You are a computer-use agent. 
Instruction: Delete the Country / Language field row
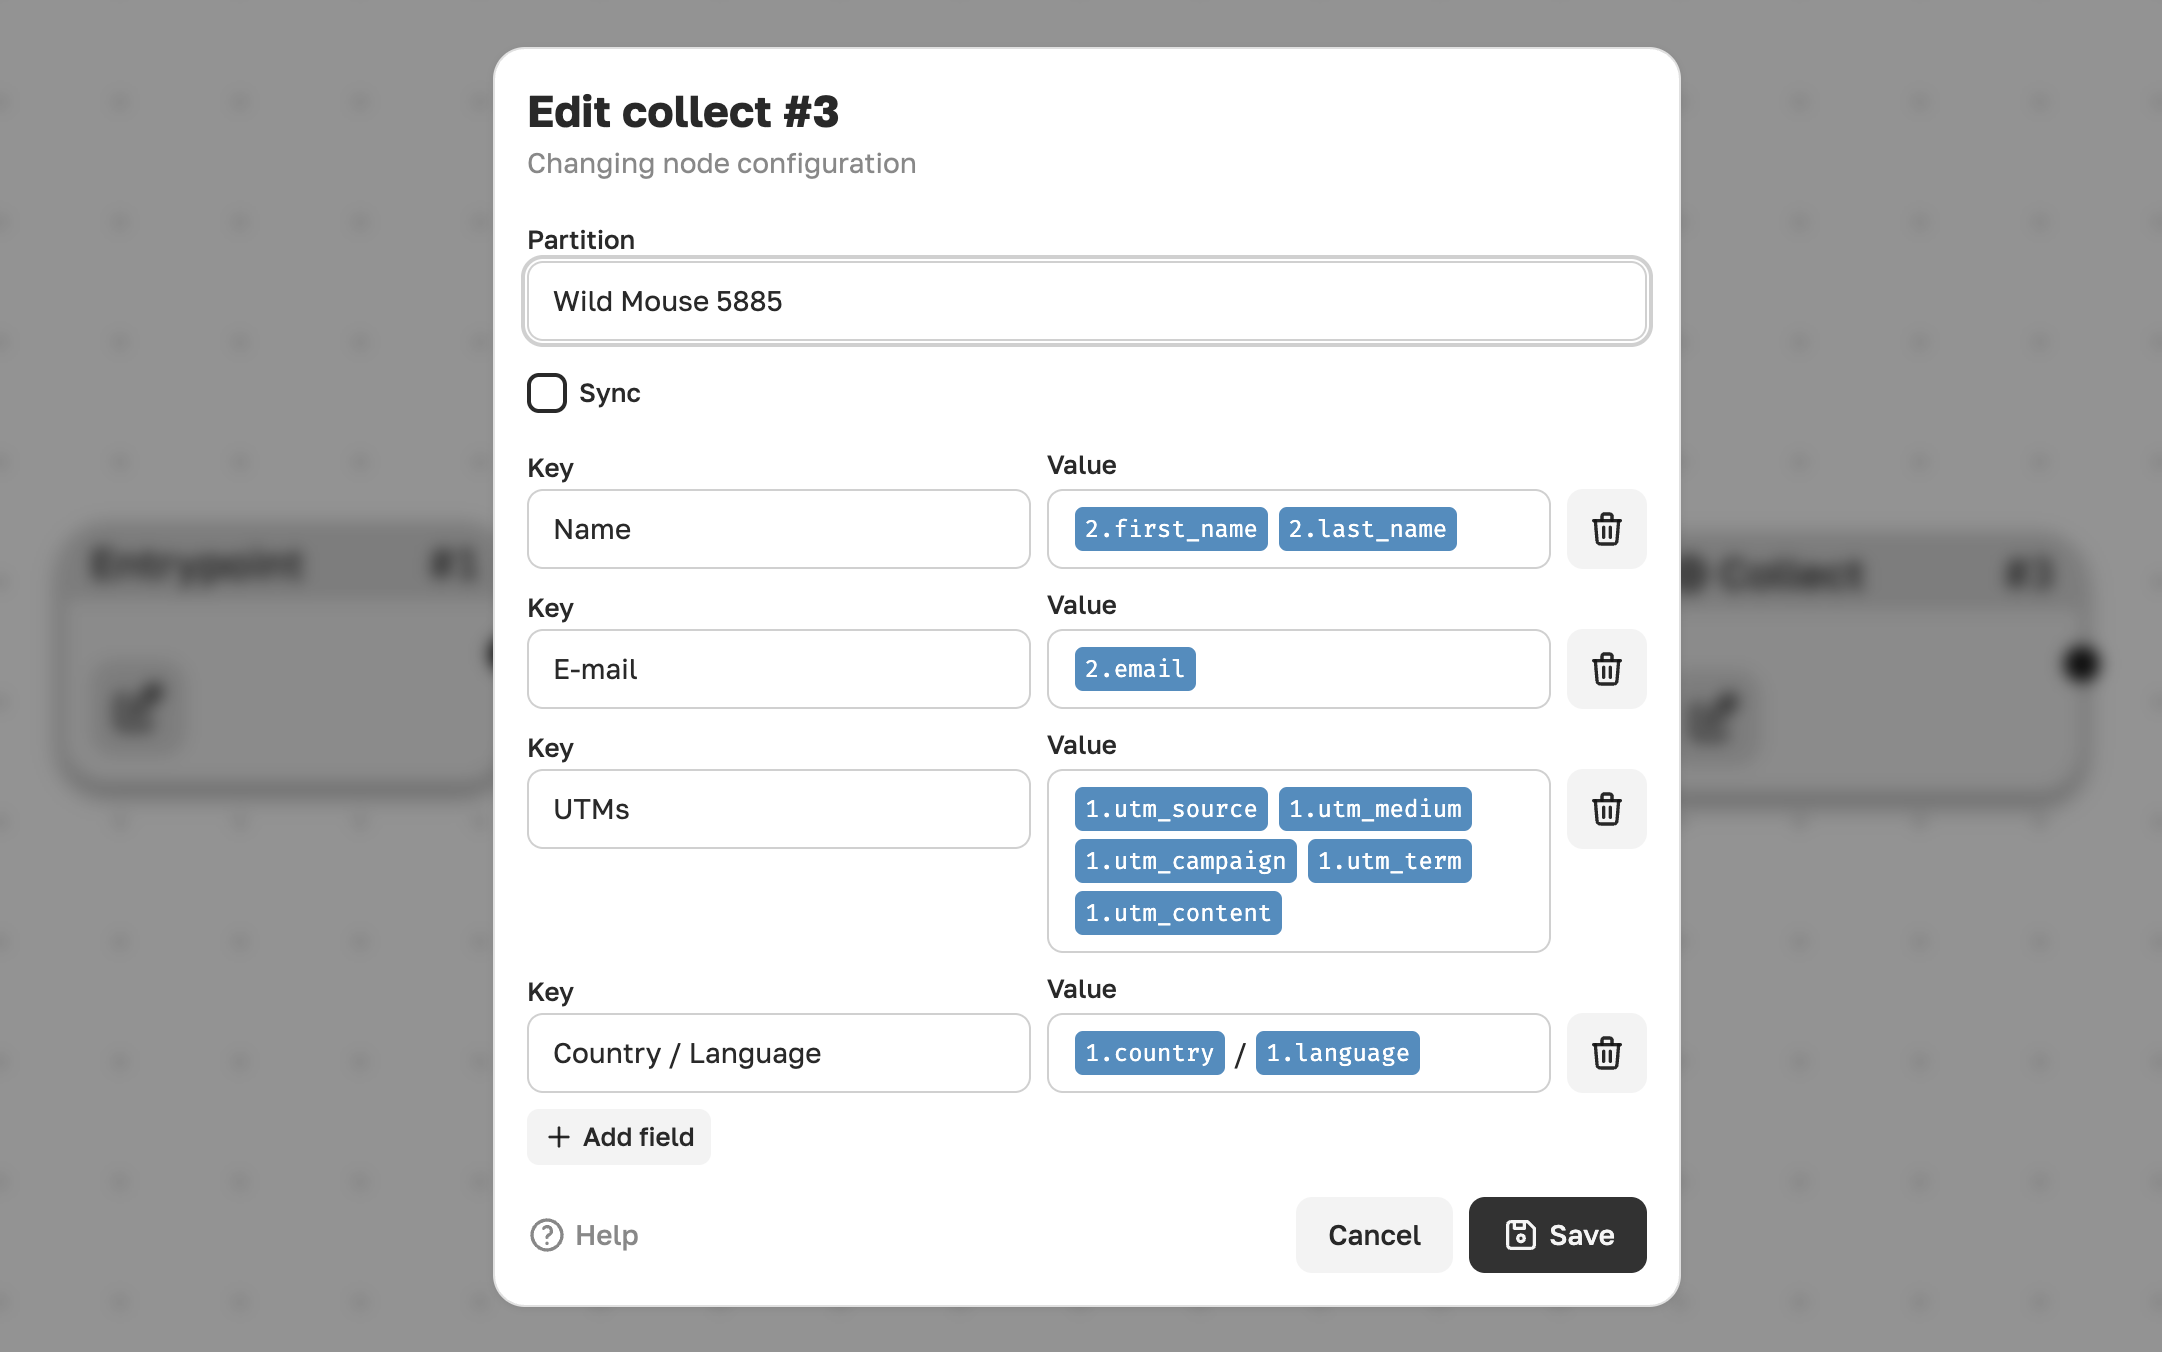[1606, 1053]
